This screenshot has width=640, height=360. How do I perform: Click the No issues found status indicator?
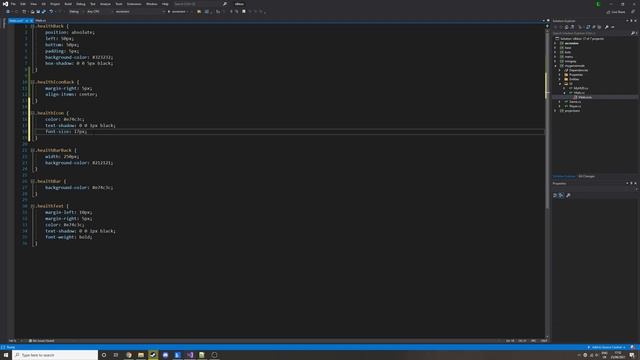[41, 341]
